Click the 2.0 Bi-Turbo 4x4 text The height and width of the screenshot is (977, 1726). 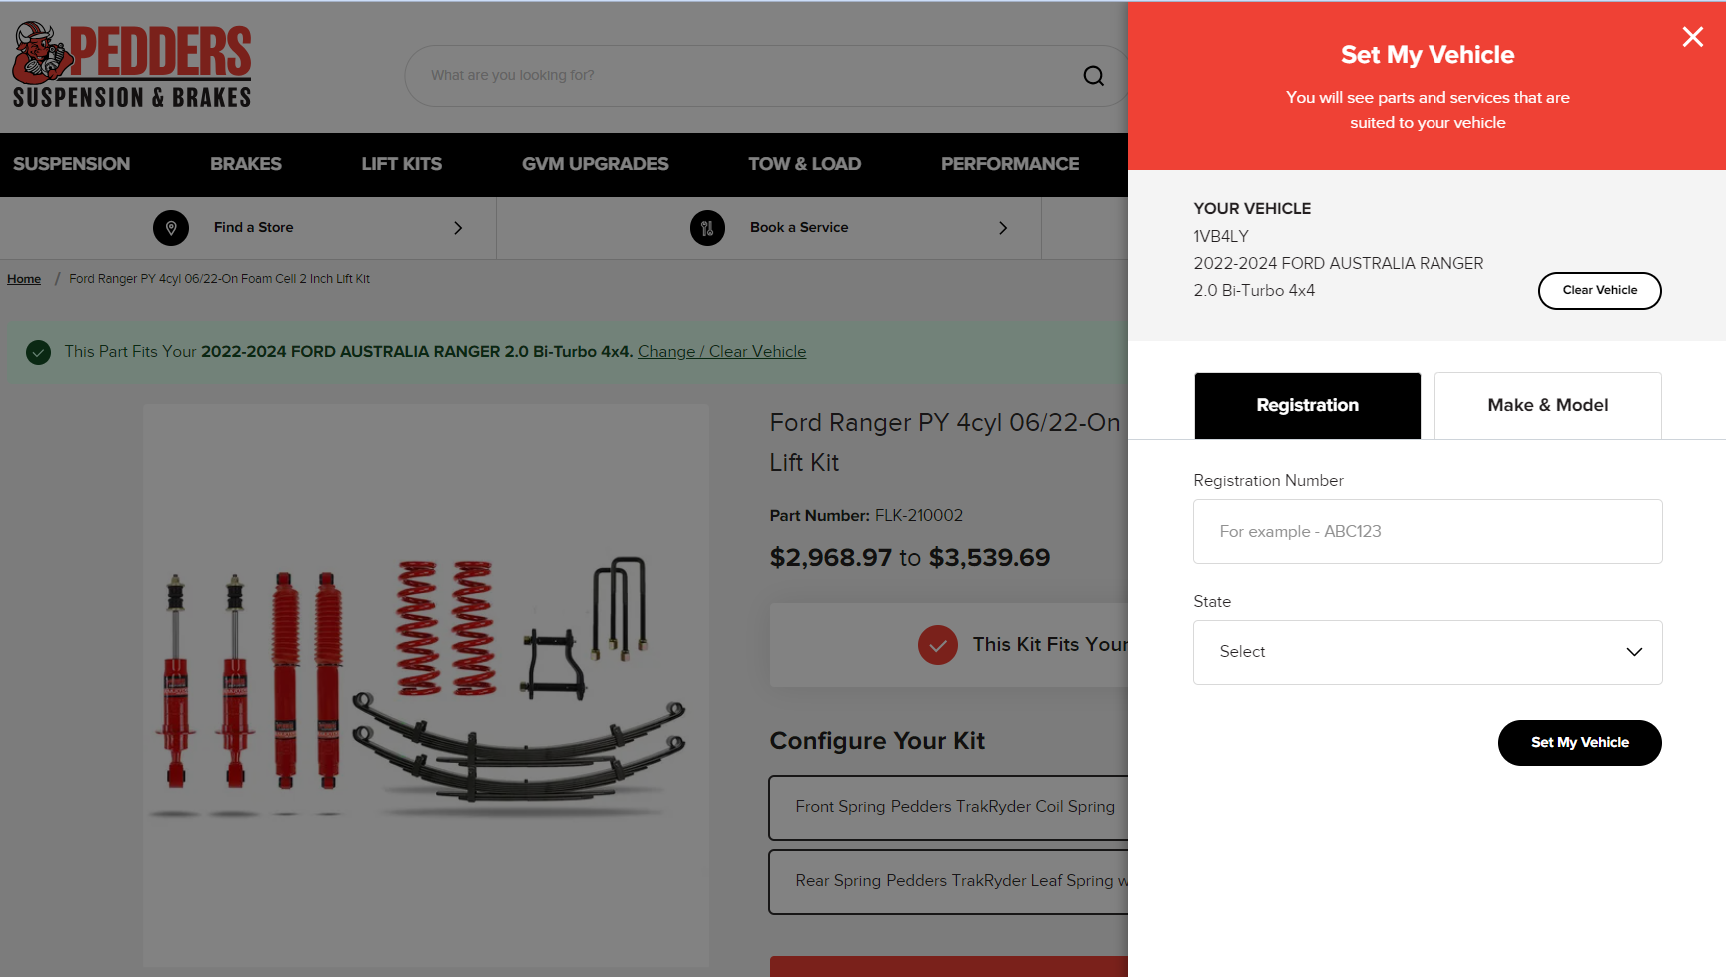(1254, 291)
